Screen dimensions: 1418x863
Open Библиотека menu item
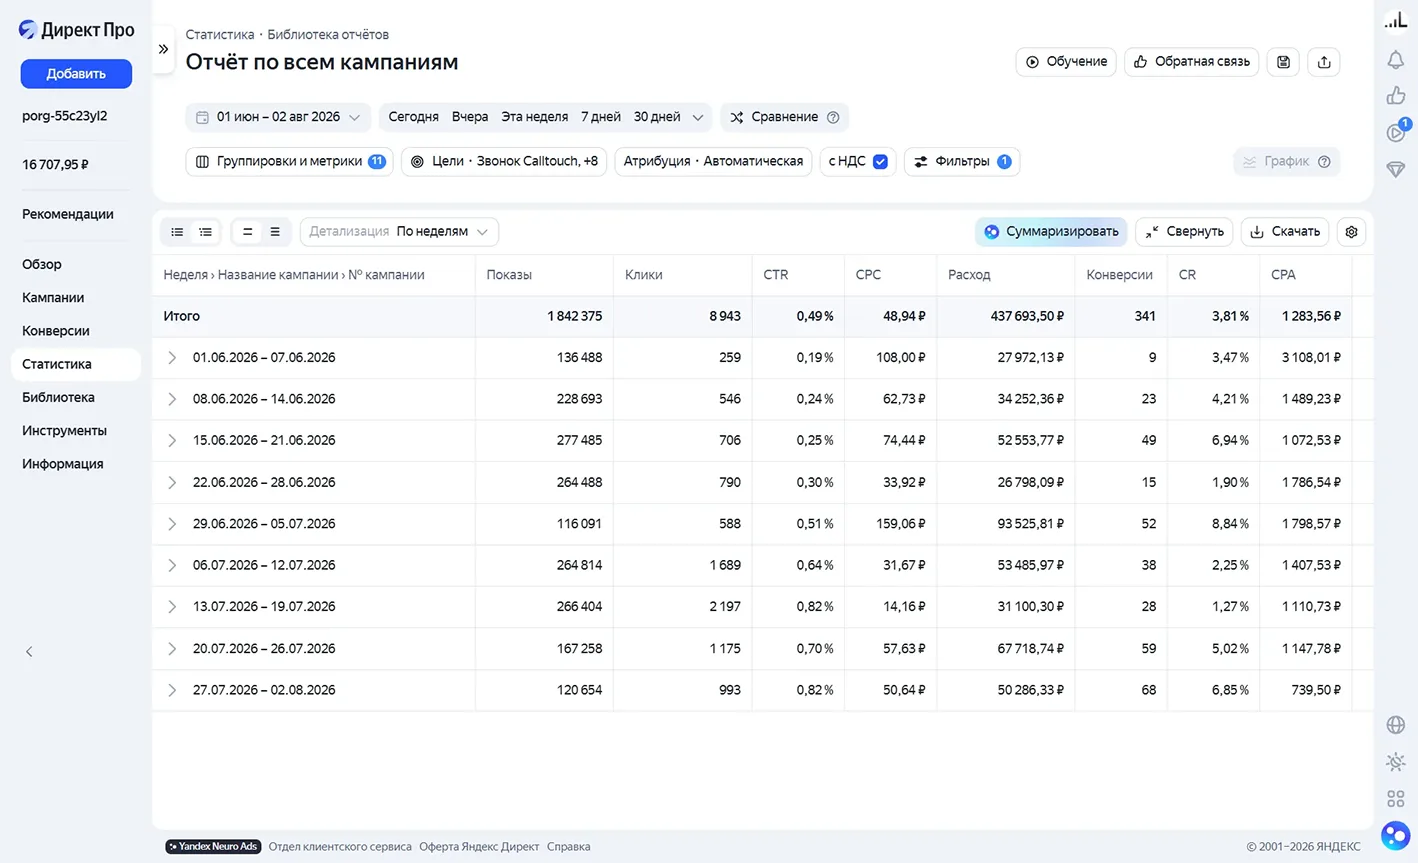[x=58, y=398]
